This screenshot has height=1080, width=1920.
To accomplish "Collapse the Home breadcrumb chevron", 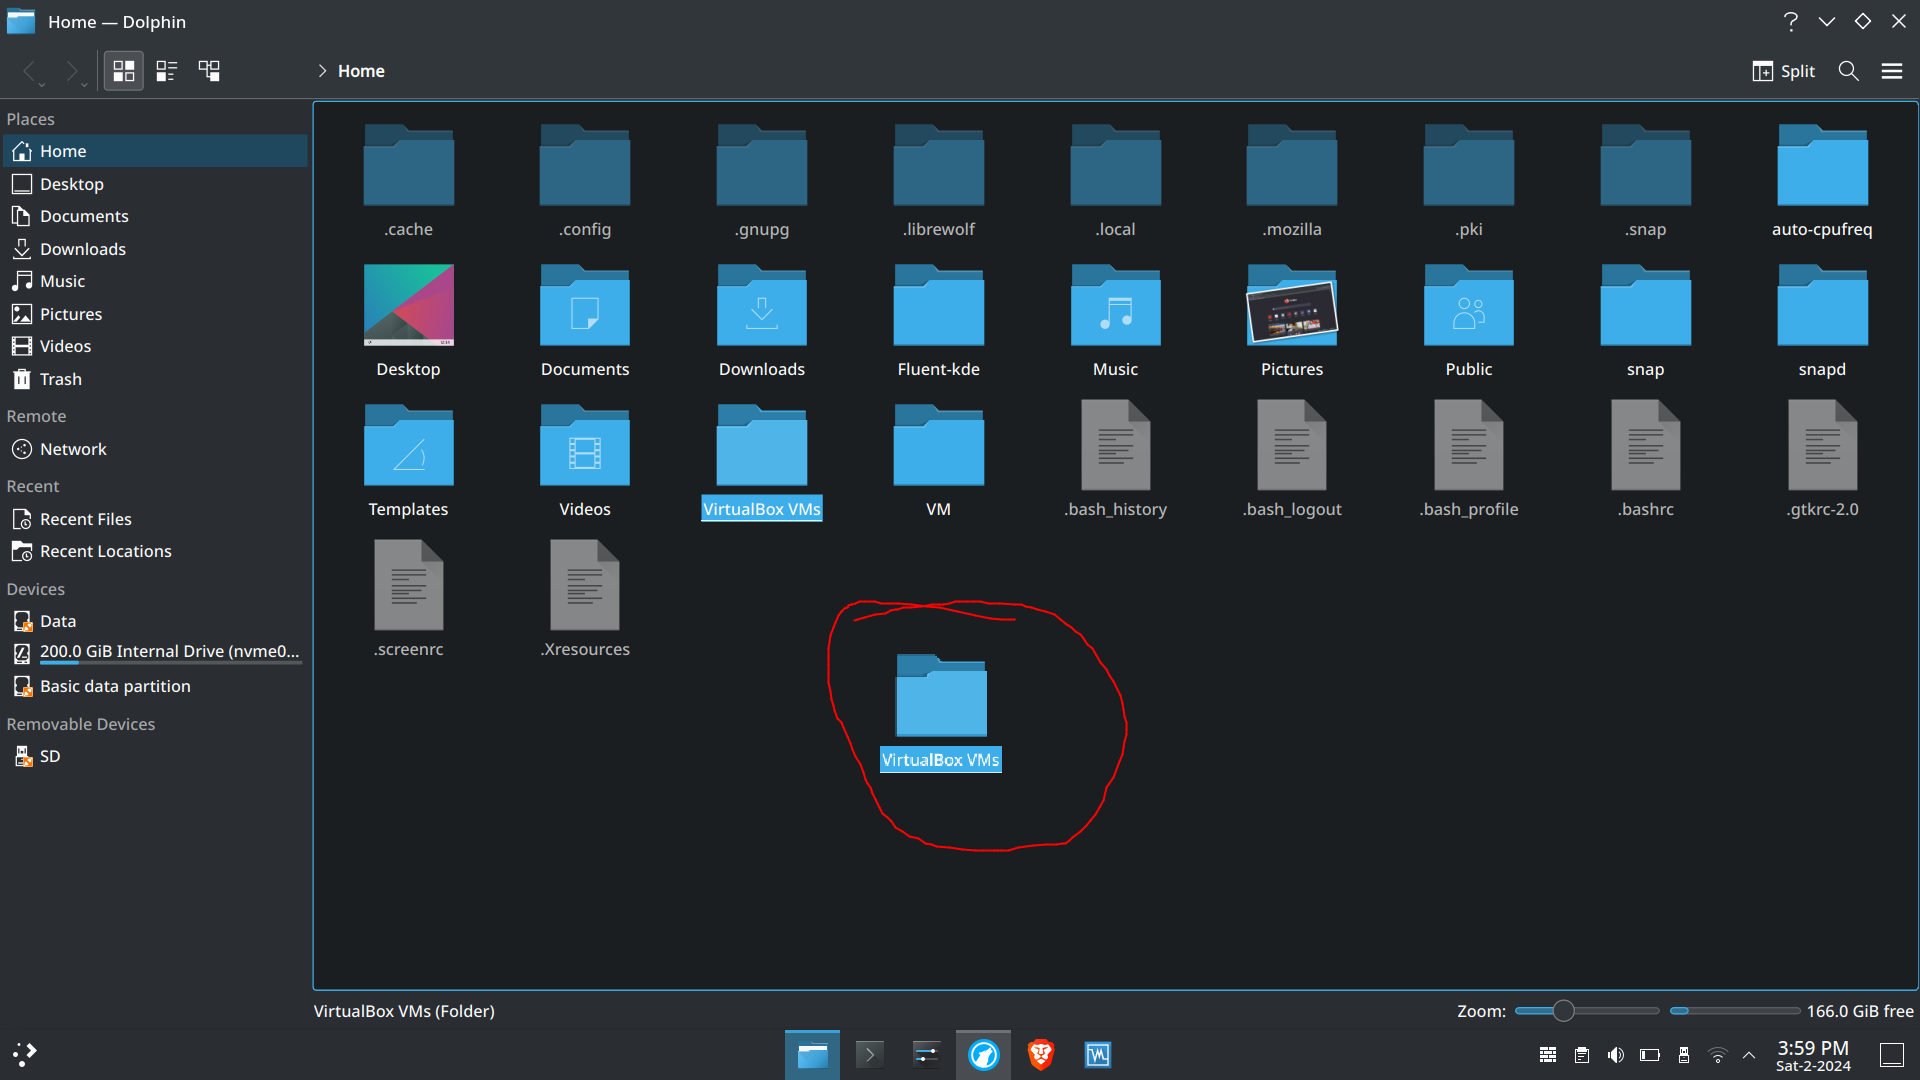I will (322, 70).
